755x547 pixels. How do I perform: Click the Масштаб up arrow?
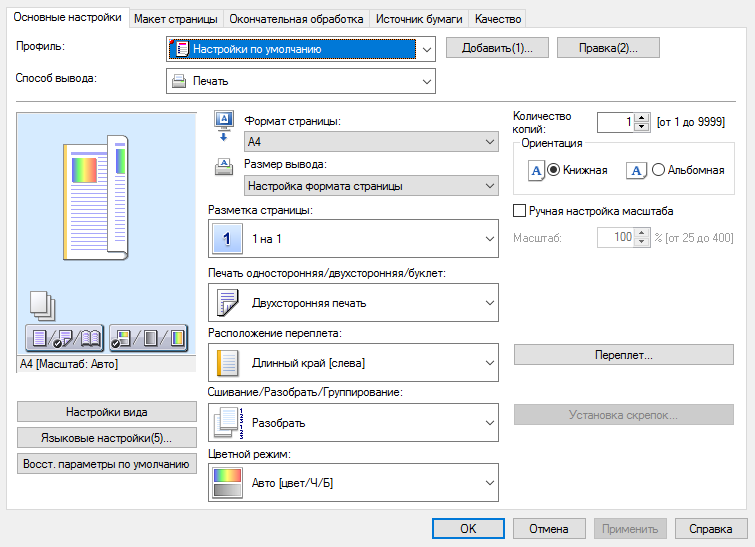pos(642,233)
